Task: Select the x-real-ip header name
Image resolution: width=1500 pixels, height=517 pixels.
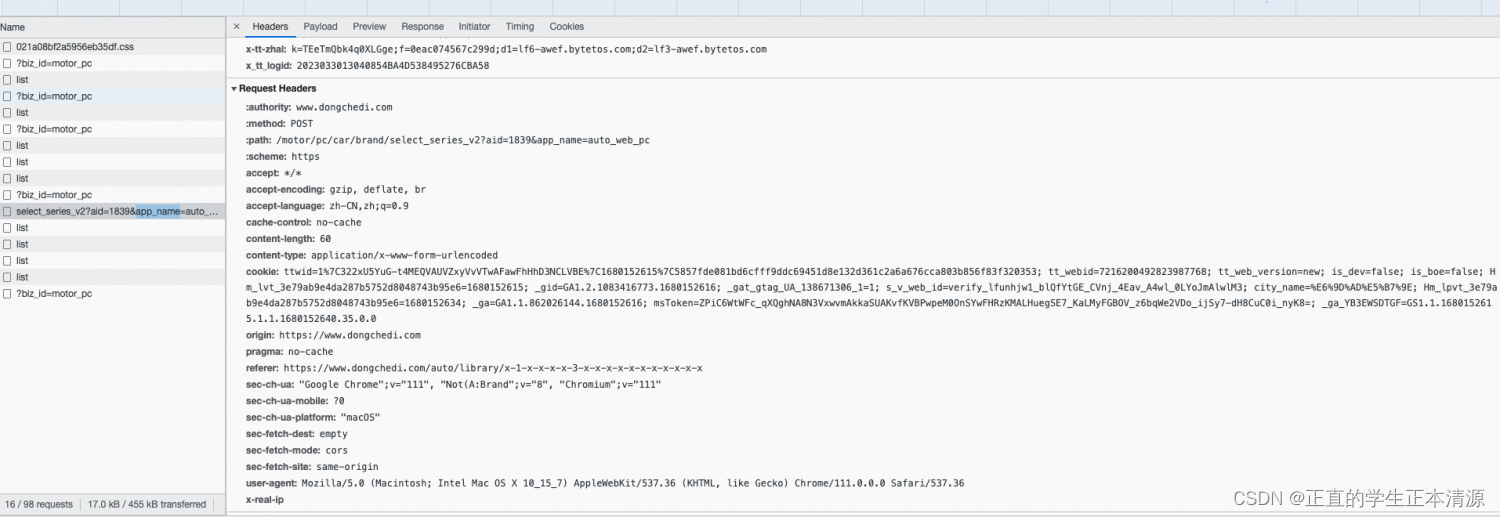Action: click(x=265, y=500)
